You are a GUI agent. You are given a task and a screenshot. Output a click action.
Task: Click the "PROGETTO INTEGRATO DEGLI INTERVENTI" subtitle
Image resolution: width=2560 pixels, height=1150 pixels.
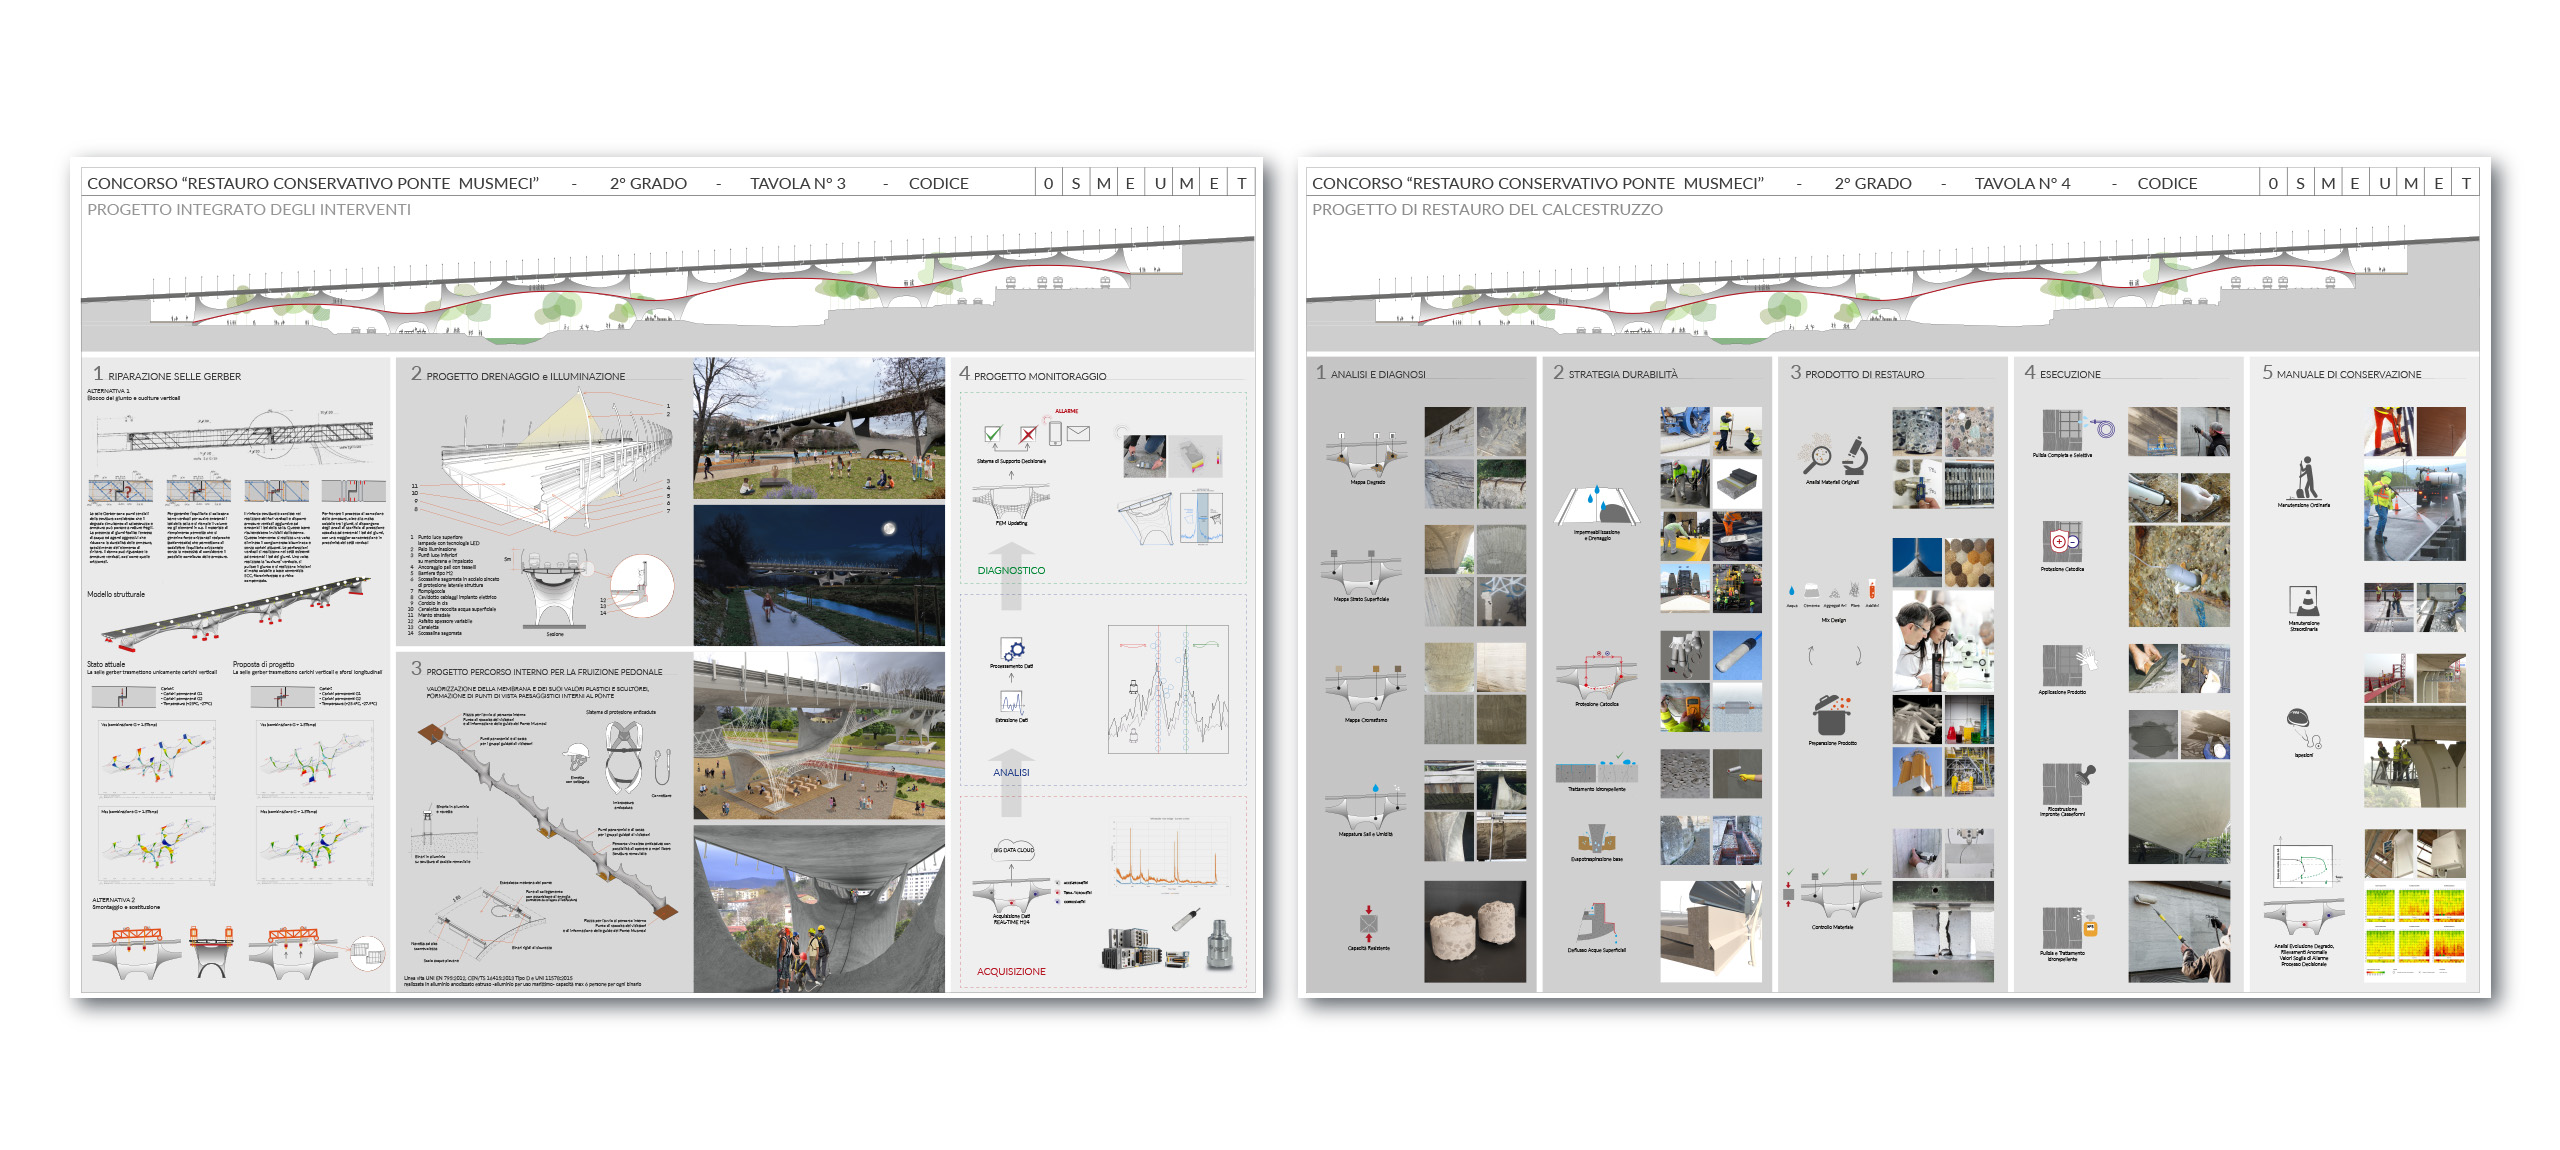click(x=249, y=209)
